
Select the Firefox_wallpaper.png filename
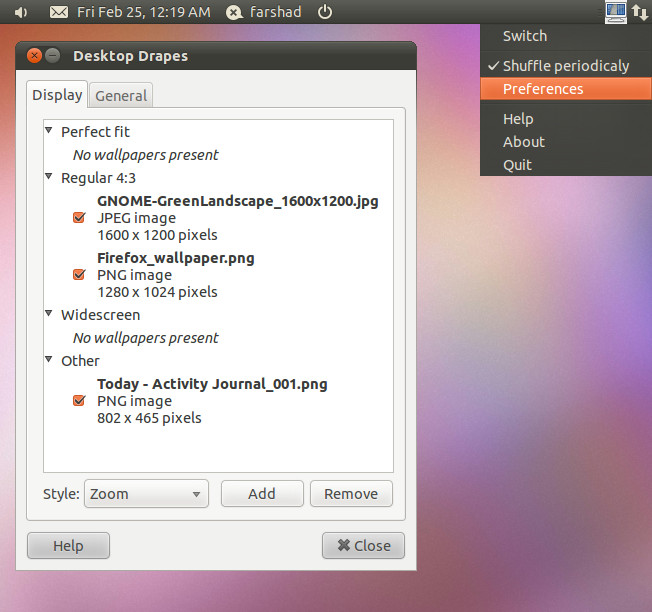coord(176,258)
